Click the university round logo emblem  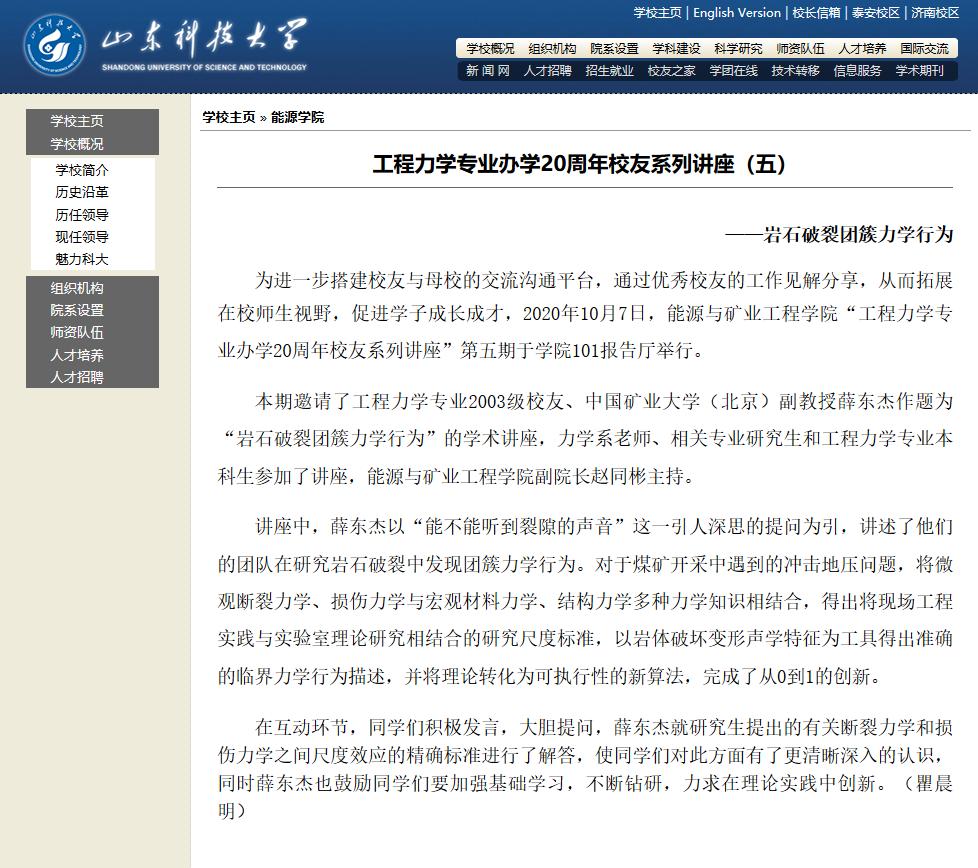click(54, 45)
